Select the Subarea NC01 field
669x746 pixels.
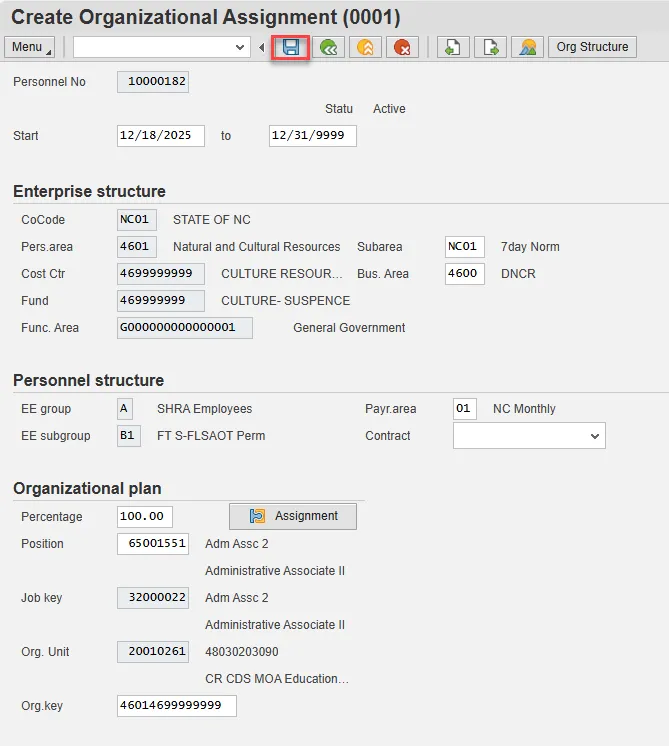click(464, 247)
